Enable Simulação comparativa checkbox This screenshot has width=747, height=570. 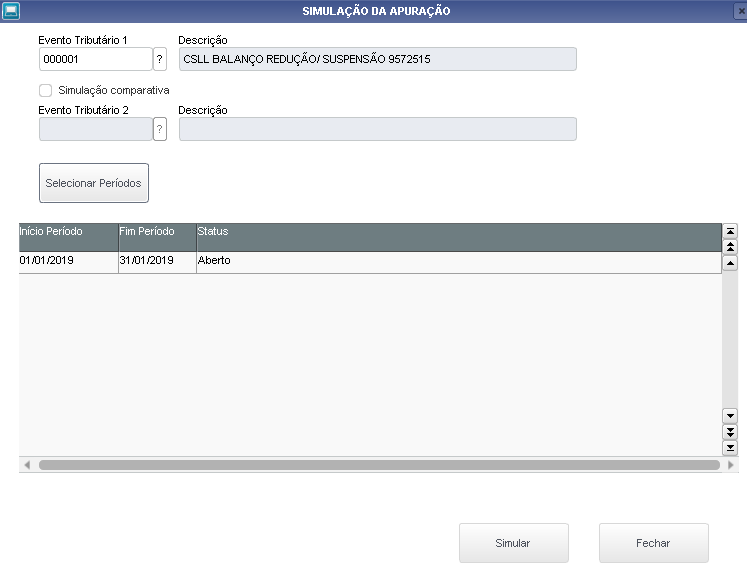45,90
